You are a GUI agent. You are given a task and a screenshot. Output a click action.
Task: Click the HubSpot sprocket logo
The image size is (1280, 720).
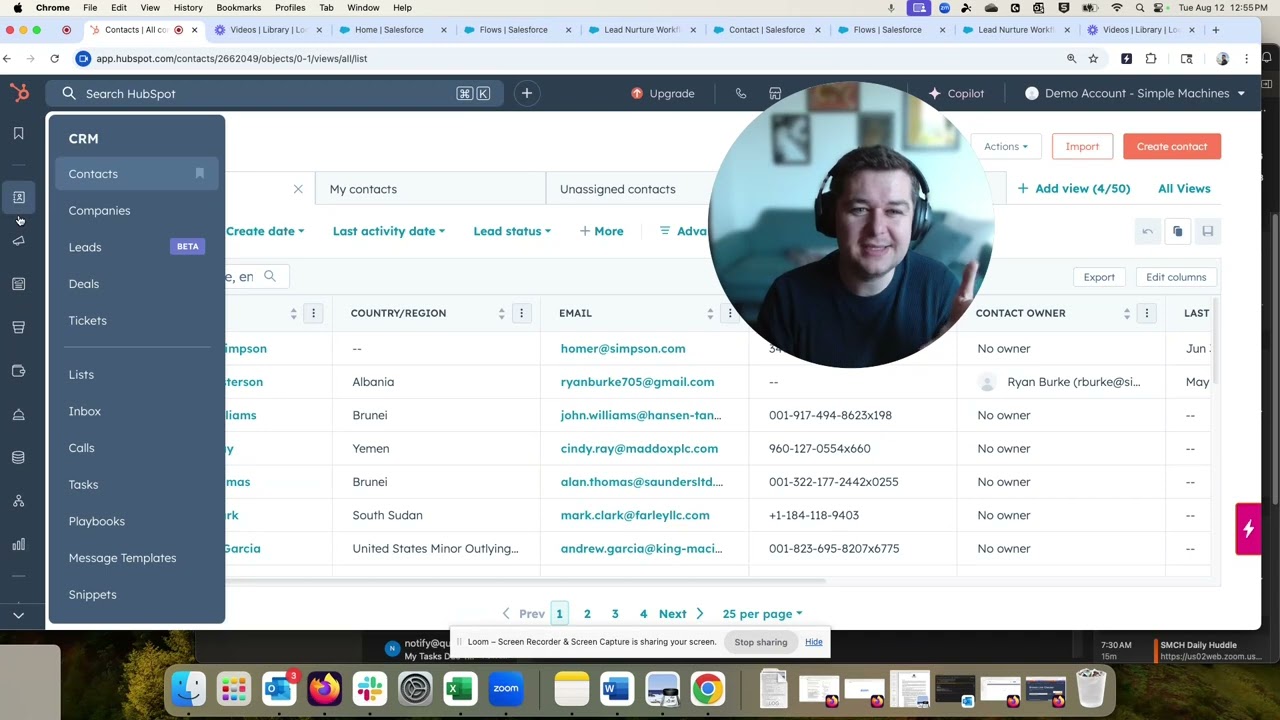[x=19, y=93]
